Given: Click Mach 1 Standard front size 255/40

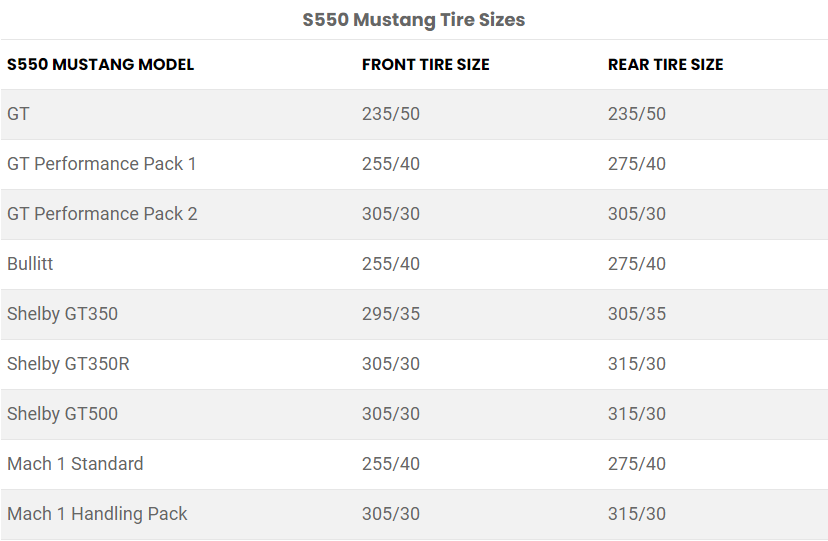Looking at the screenshot, I should 391,464.
